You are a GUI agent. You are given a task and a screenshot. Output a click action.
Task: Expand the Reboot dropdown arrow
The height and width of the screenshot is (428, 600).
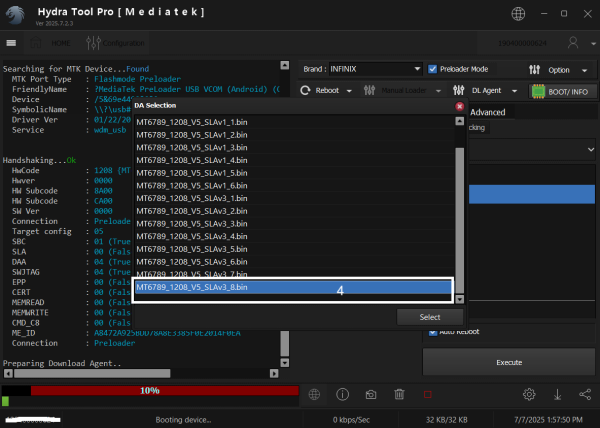[x=349, y=91]
